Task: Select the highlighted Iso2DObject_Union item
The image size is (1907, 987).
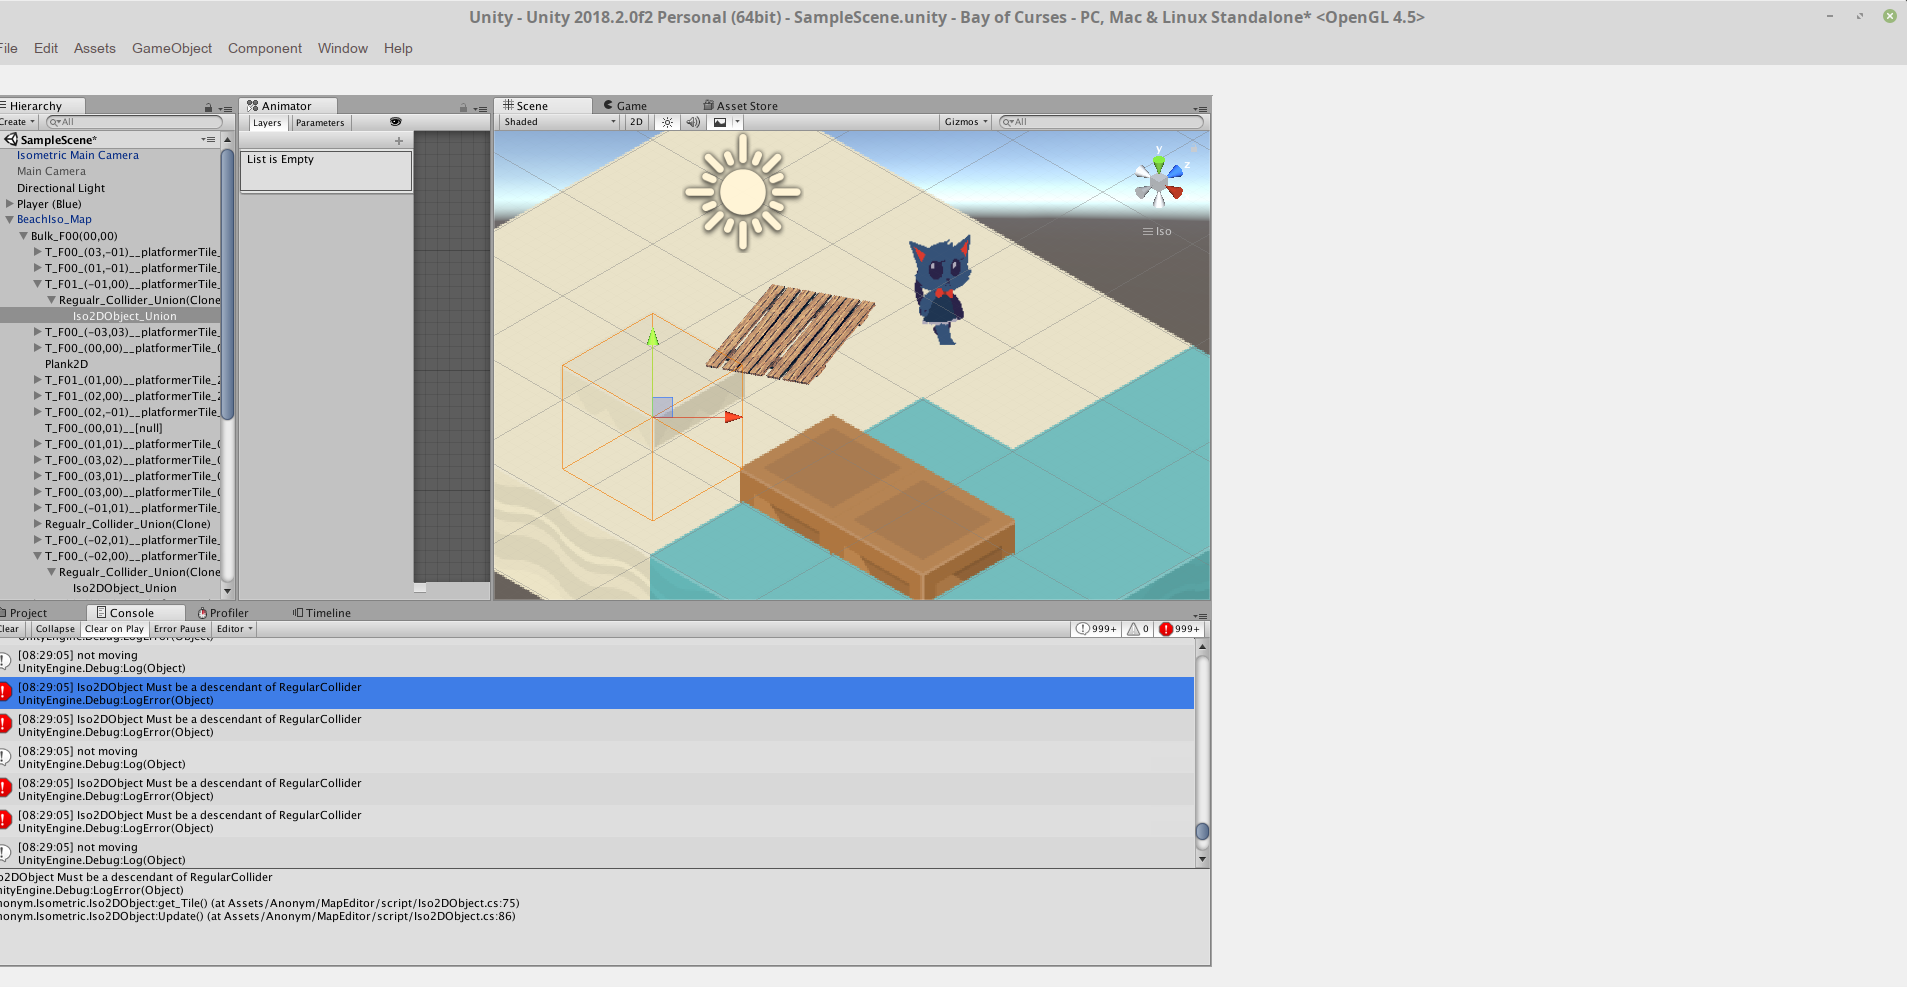Action: [x=110, y=316]
